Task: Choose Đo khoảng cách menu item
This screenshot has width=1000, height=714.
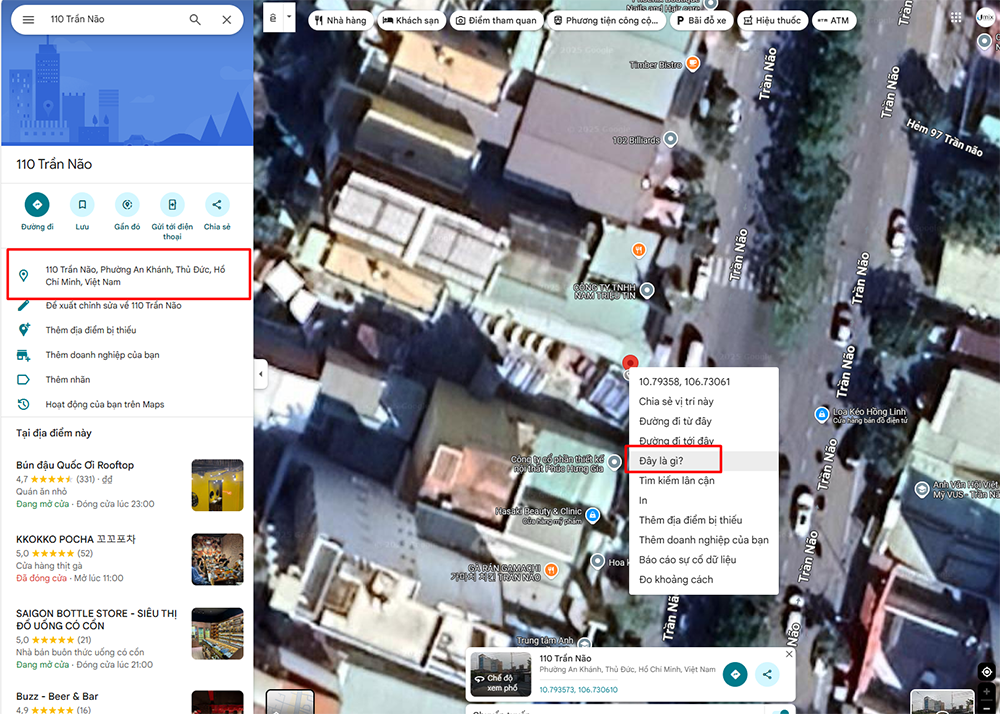Action: [x=703, y=579]
